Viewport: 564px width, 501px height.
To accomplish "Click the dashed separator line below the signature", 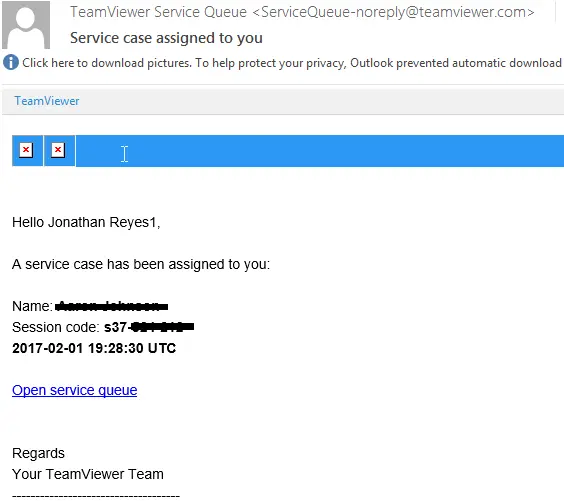I will [96, 496].
